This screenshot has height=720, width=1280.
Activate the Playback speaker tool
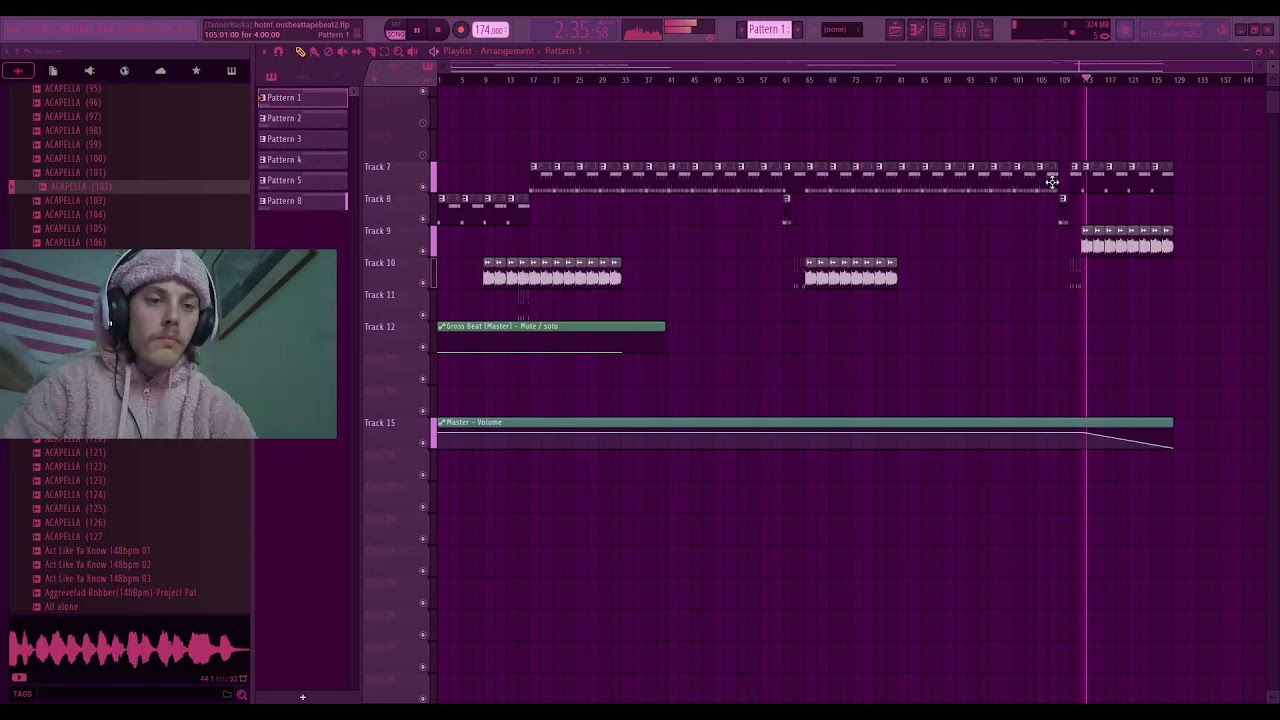pos(412,51)
